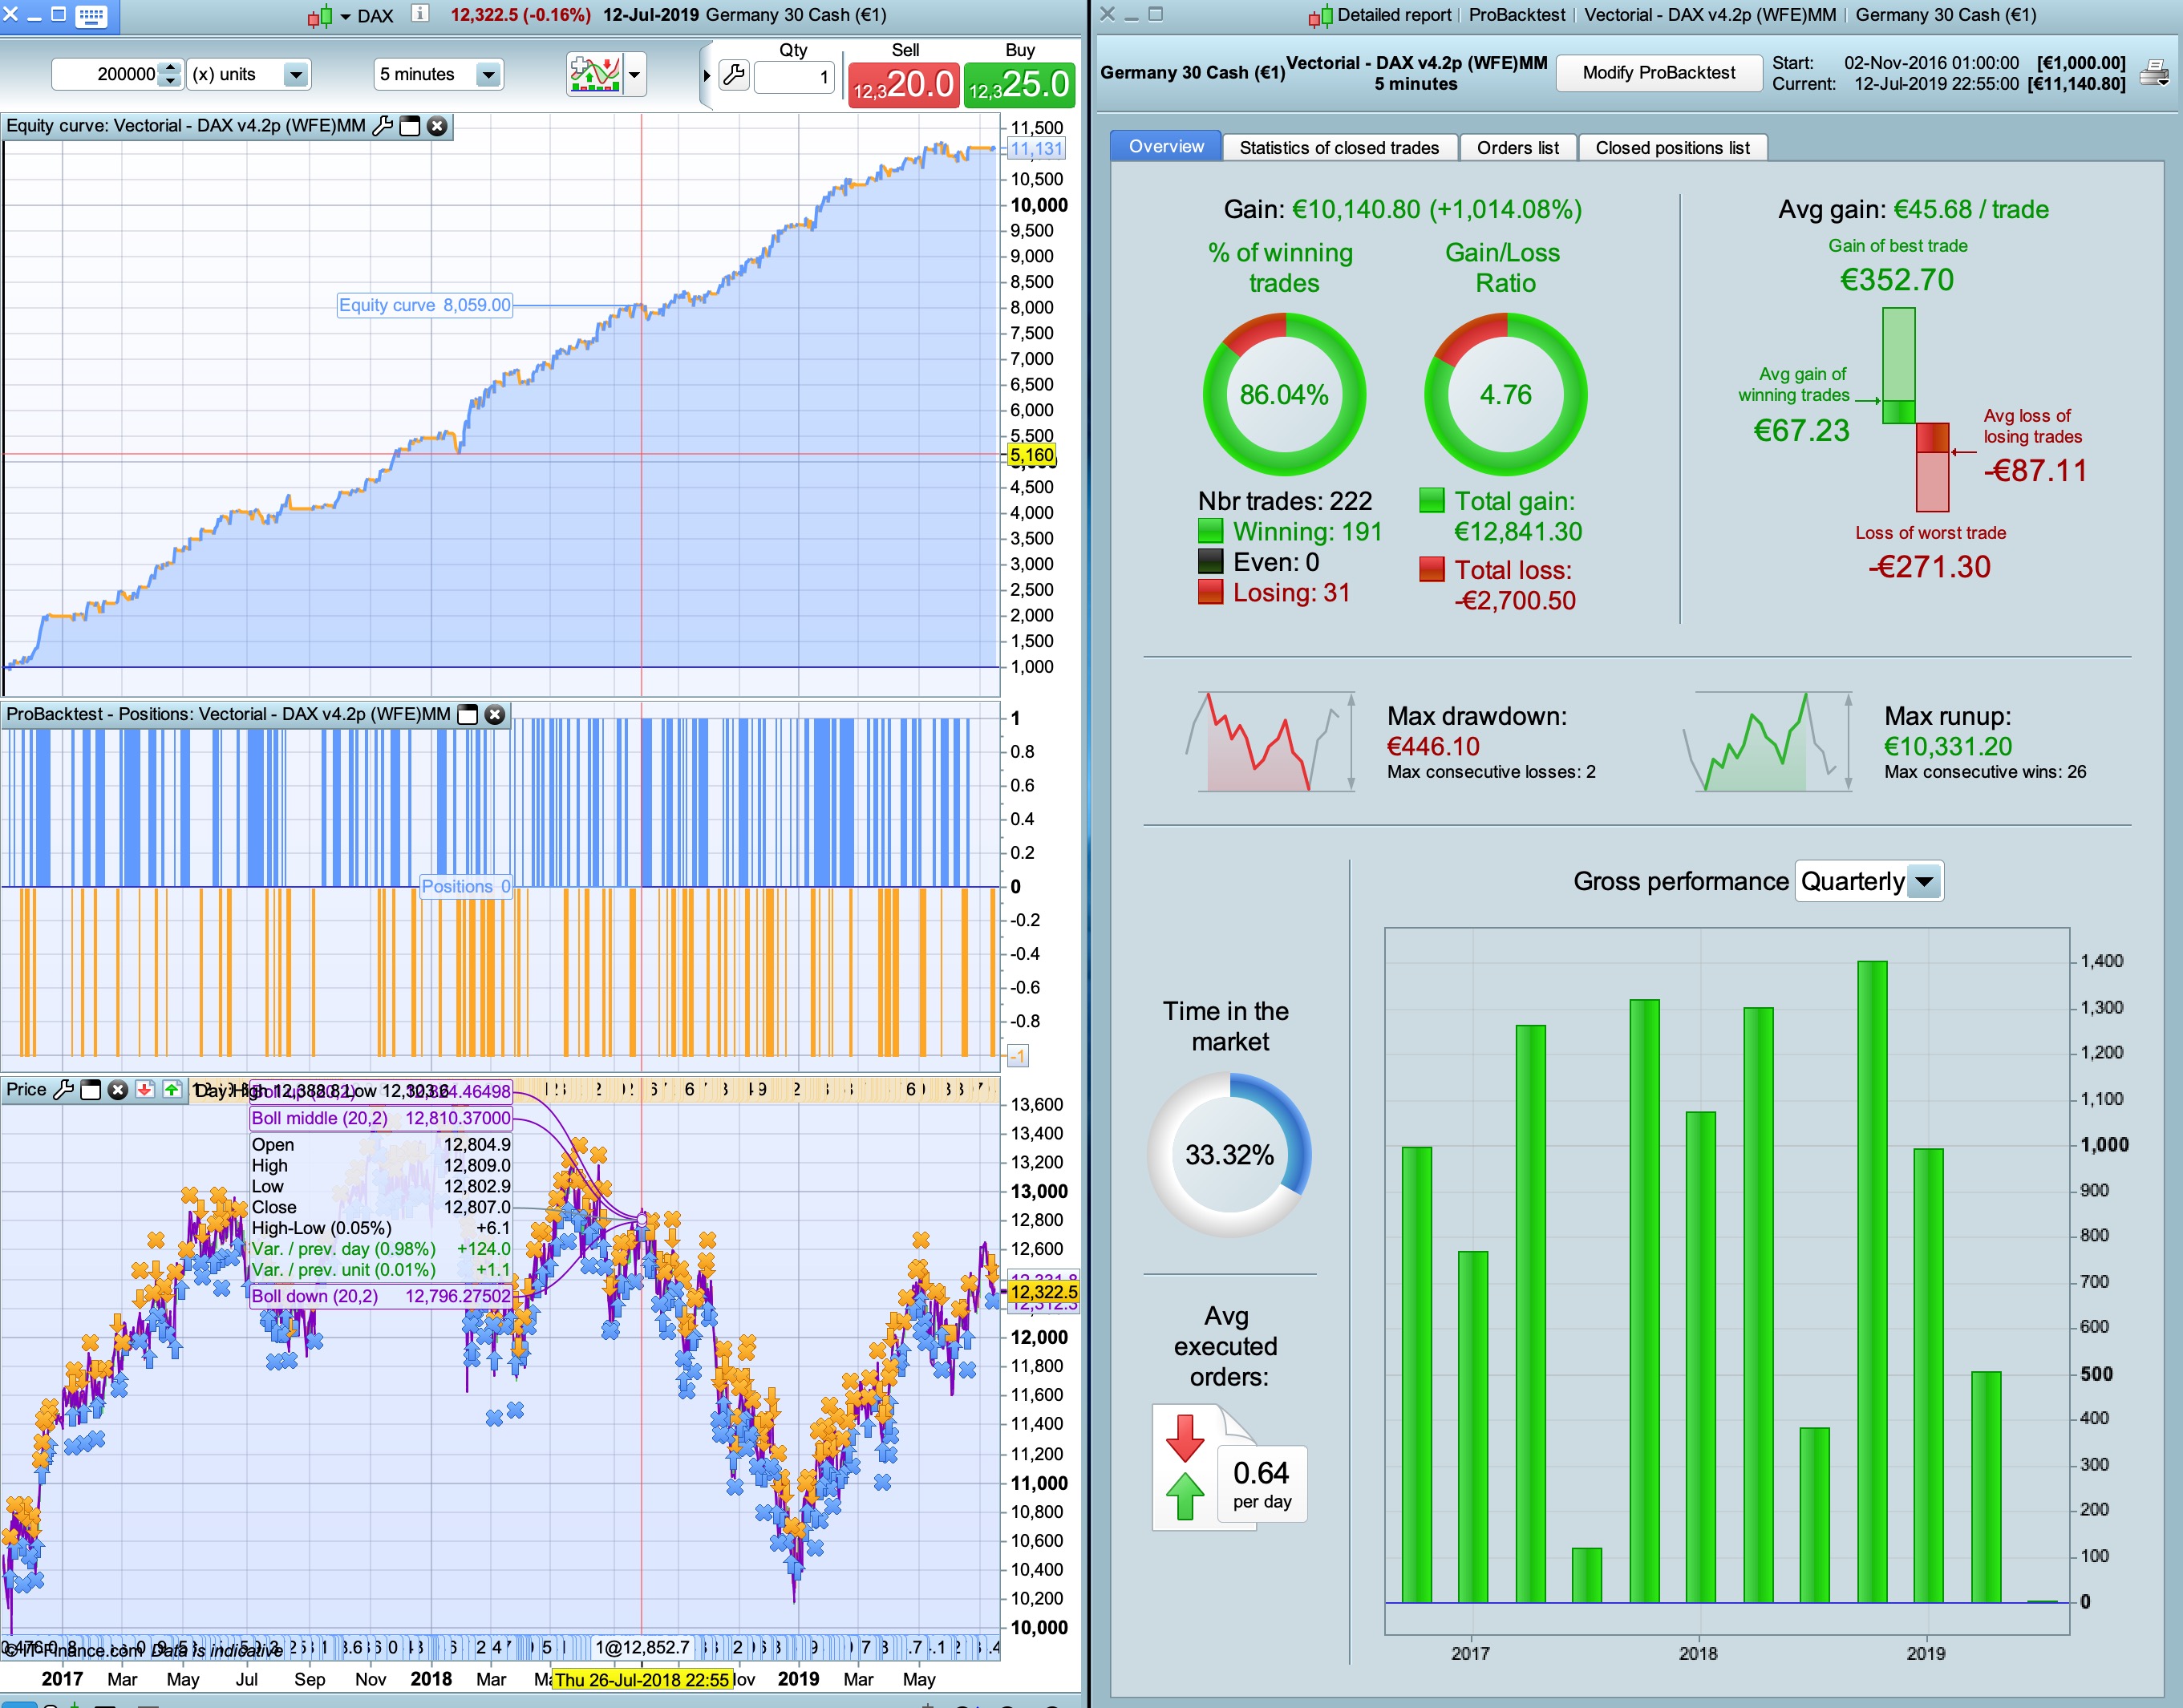The image size is (2183, 1708).
Task: Maximize the Price chart panel
Action: click(x=90, y=1090)
